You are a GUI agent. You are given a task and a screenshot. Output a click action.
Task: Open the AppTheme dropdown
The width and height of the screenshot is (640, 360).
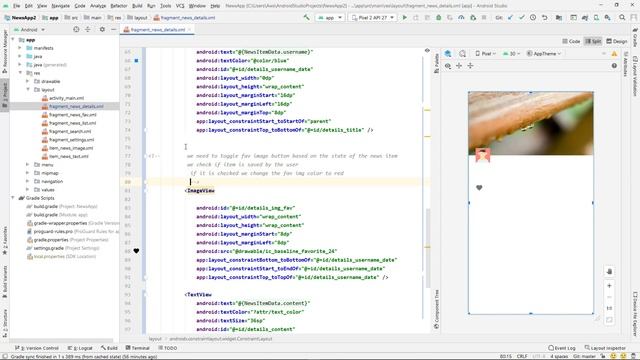point(544,53)
